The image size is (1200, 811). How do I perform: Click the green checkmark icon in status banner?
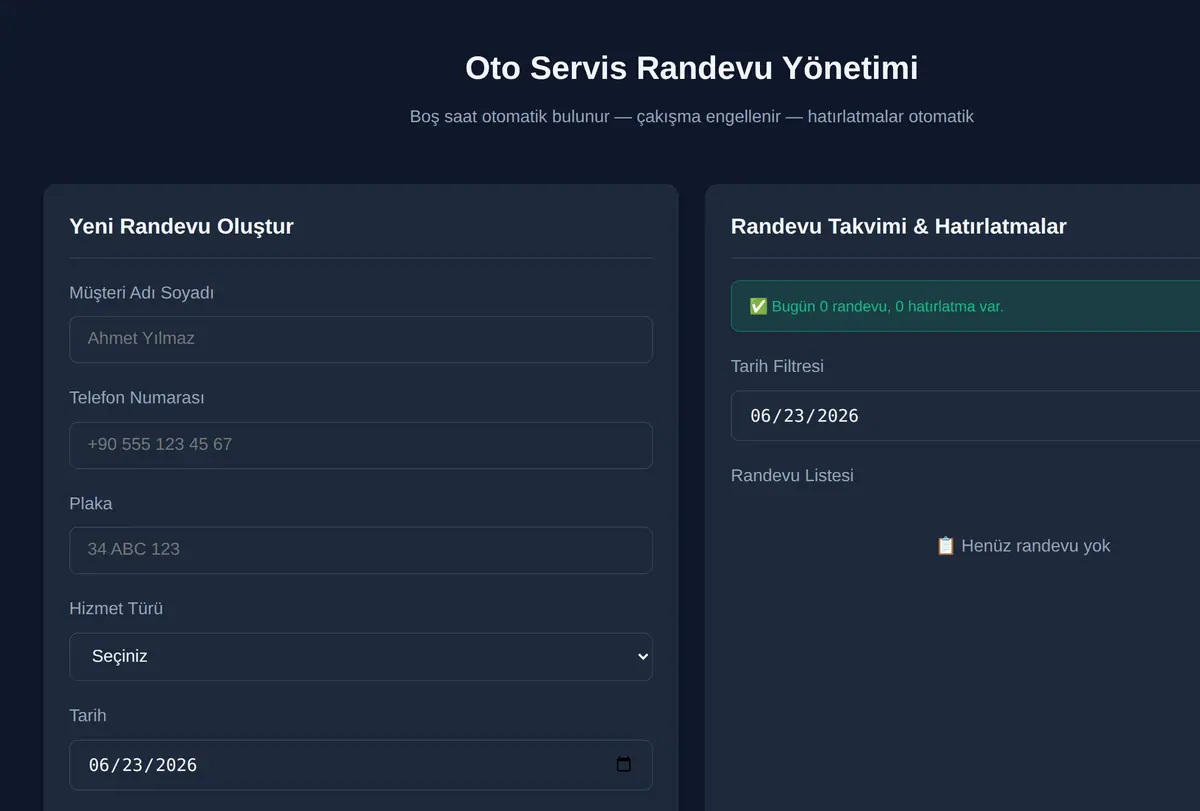coord(758,306)
